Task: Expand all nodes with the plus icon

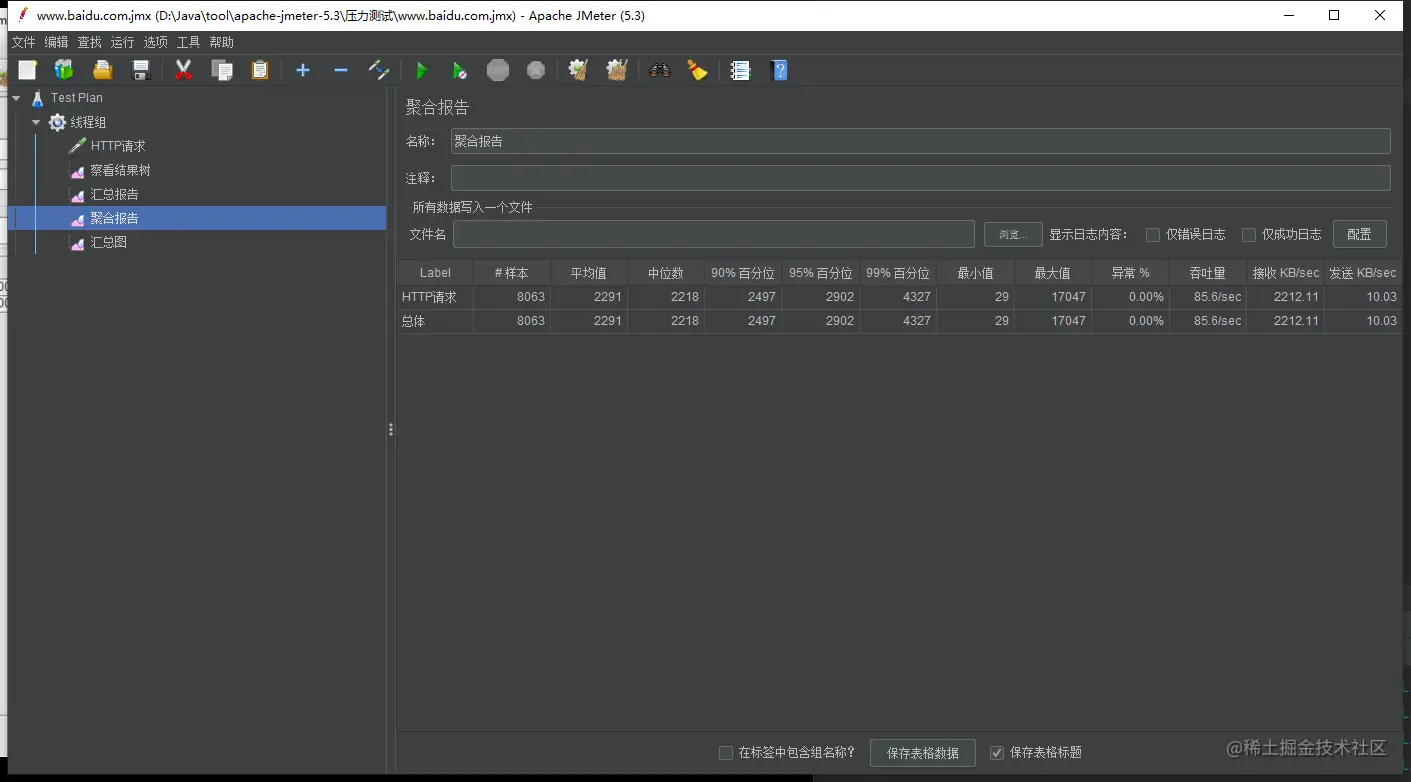Action: pos(303,70)
